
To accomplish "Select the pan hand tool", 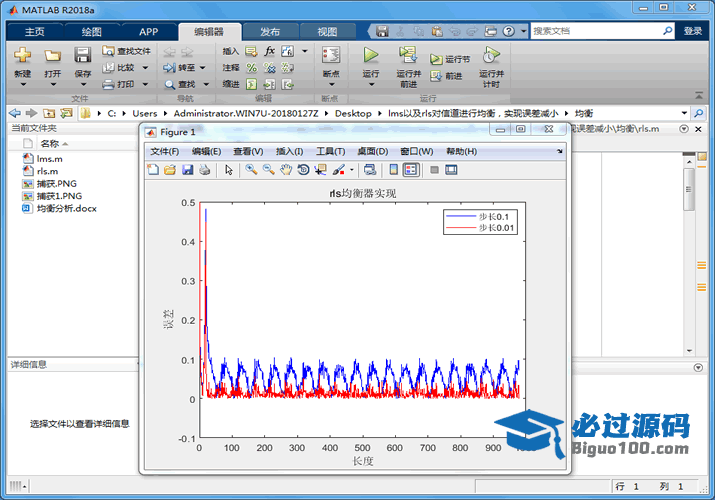I will pyautogui.click(x=286, y=170).
